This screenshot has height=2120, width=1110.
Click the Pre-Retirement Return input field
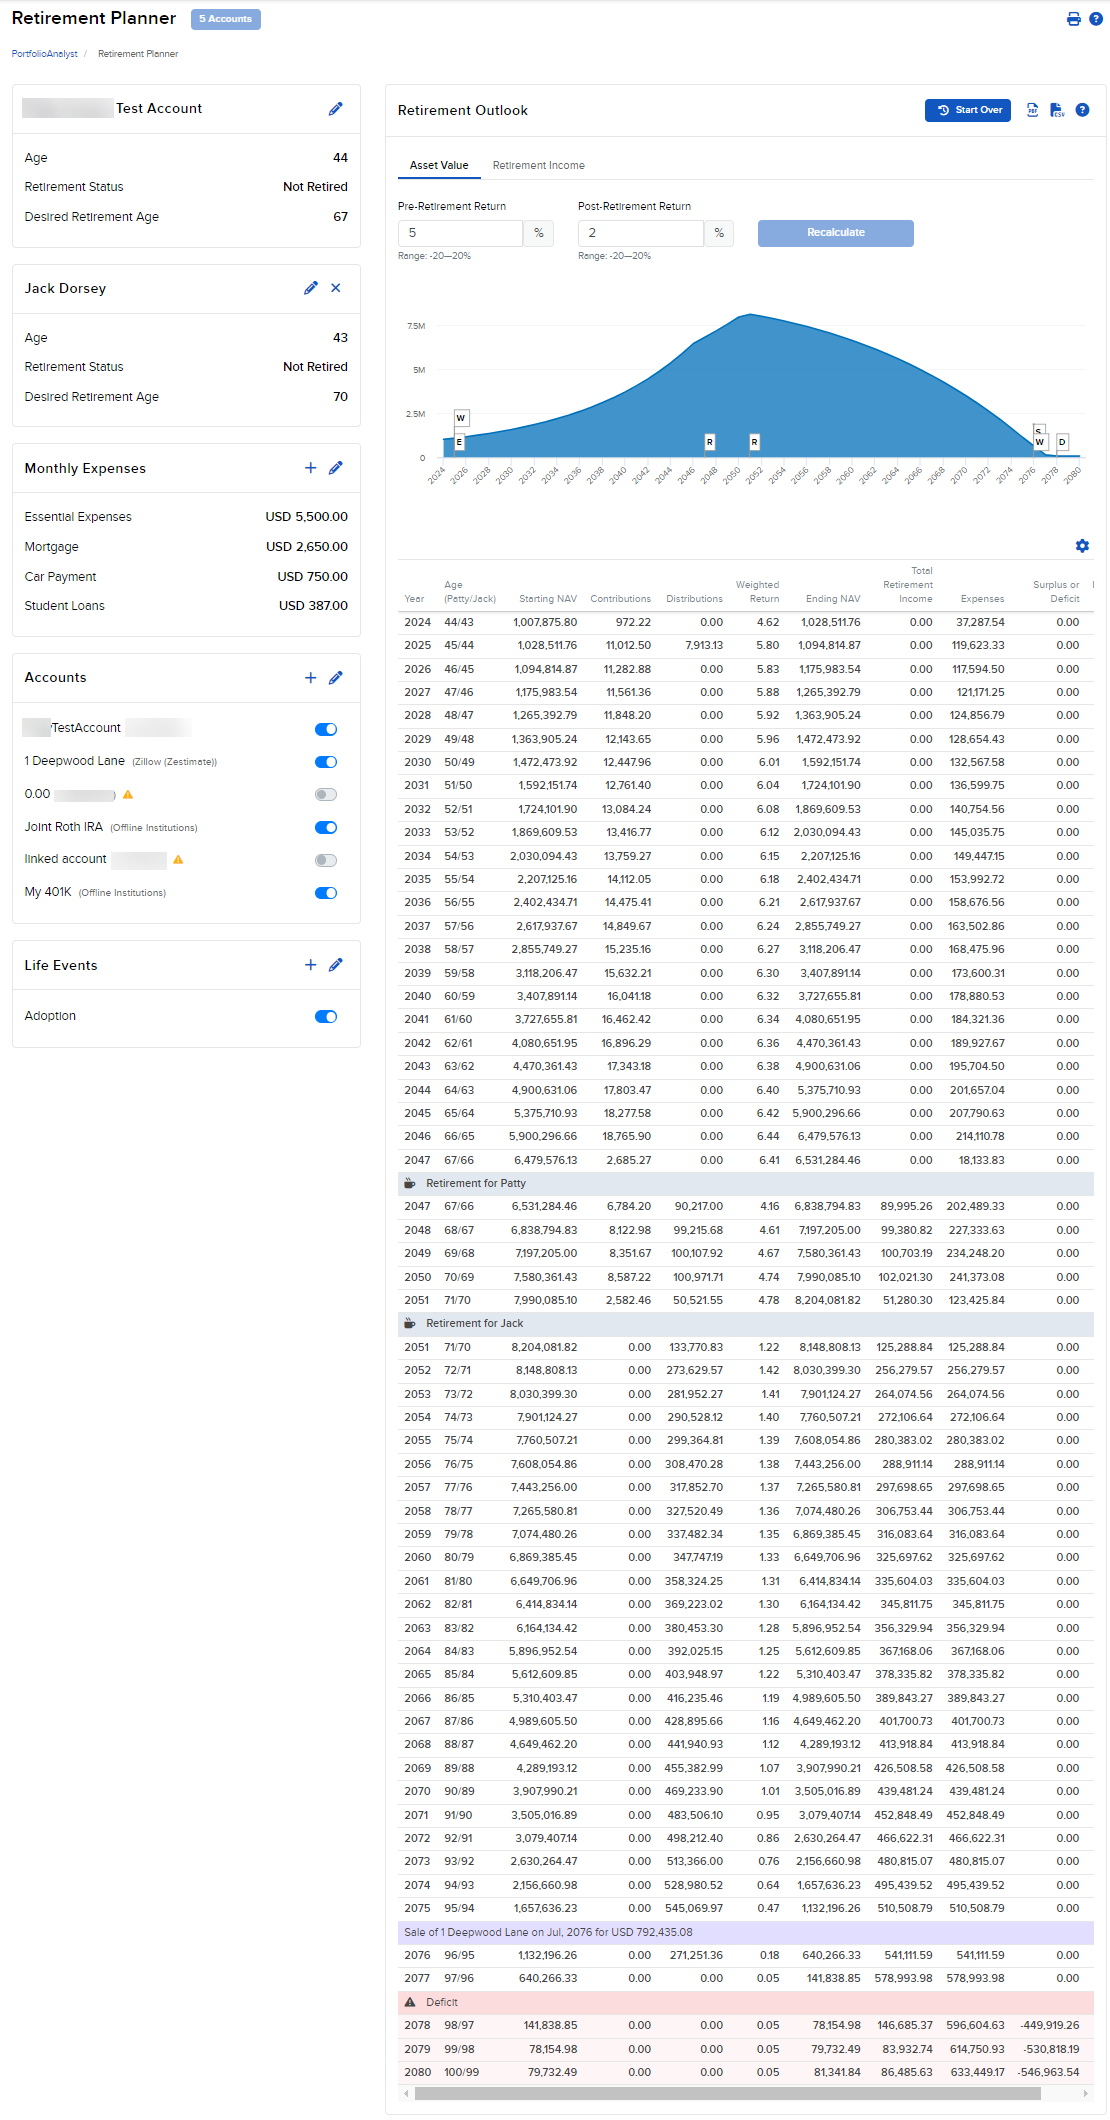460,233
